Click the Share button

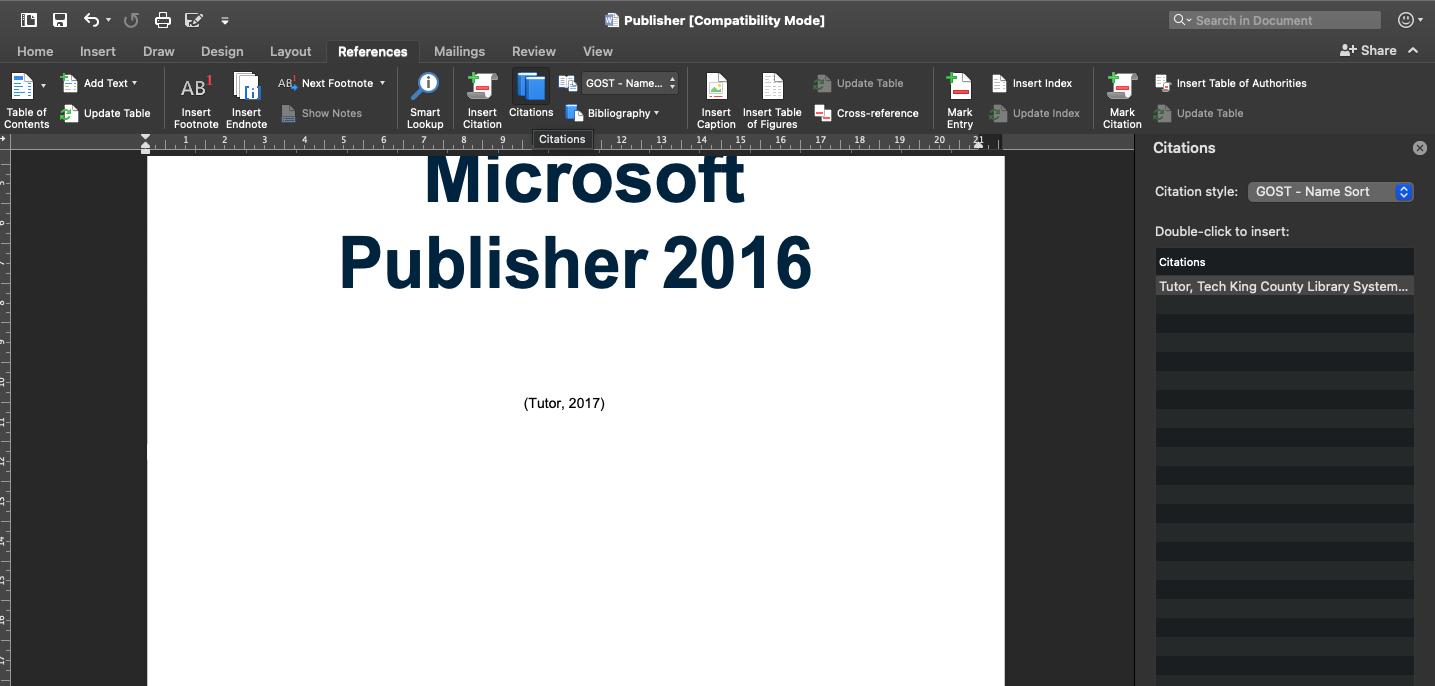(1368, 50)
